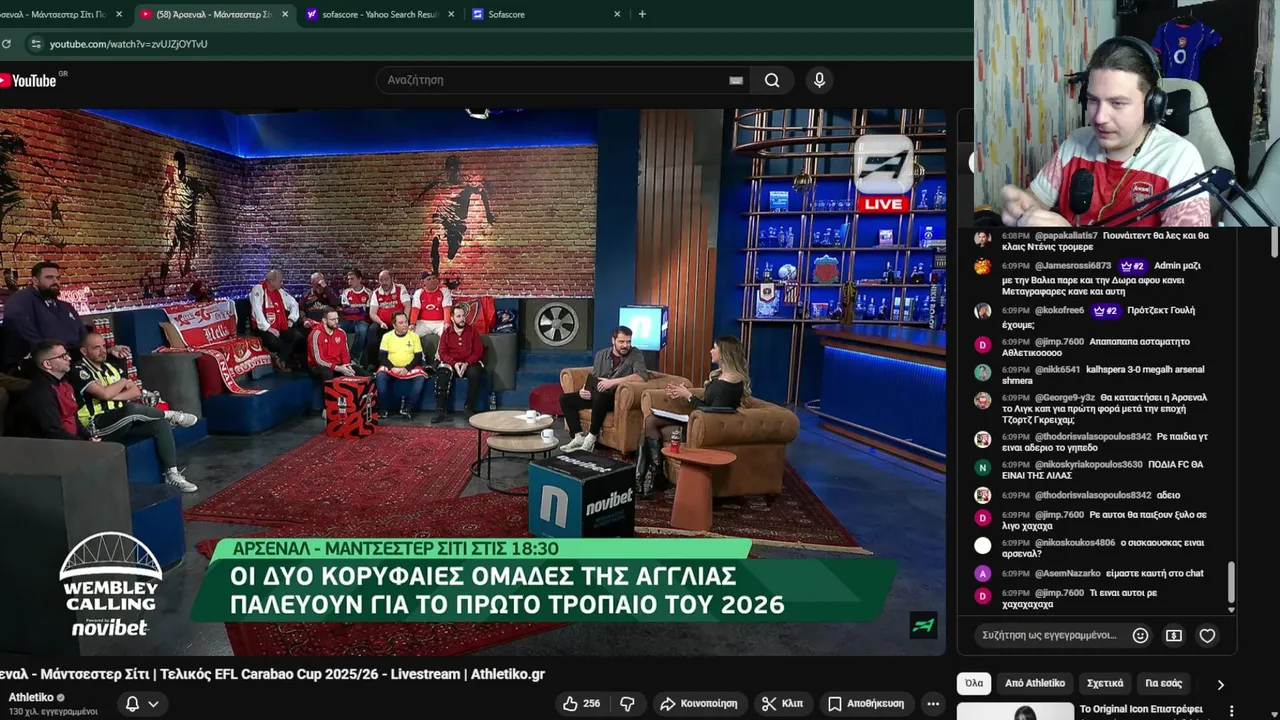The height and width of the screenshot is (720, 1280).
Task: Open the emoji picker in live chat
Action: click(1140, 635)
